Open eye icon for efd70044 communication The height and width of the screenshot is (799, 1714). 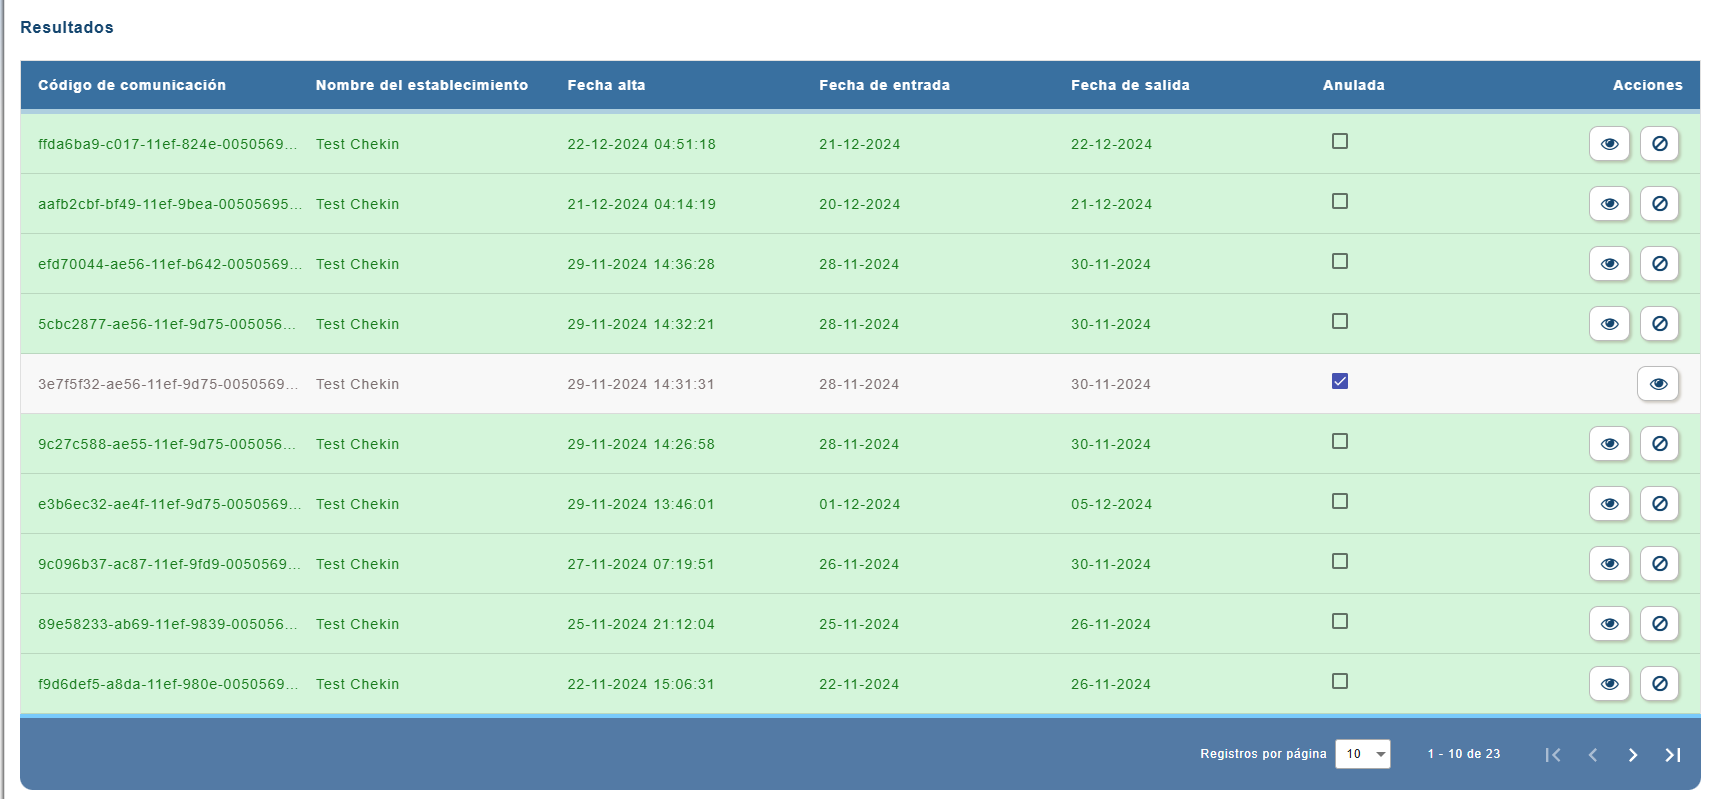click(1609, 264)
